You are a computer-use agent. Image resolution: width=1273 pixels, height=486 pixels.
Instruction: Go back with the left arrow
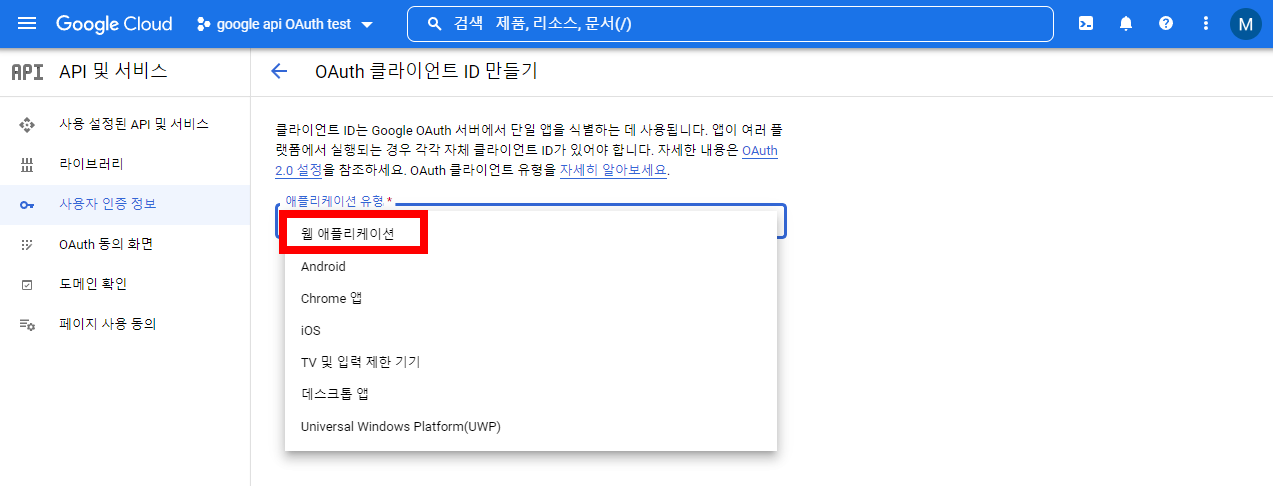(x=279, y=71)
